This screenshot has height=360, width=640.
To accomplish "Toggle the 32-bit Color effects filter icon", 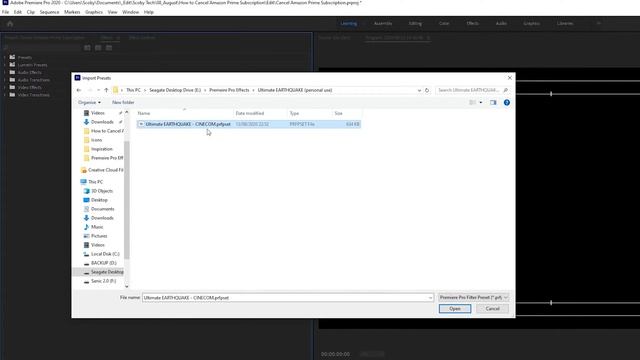I will coord(98,48).
